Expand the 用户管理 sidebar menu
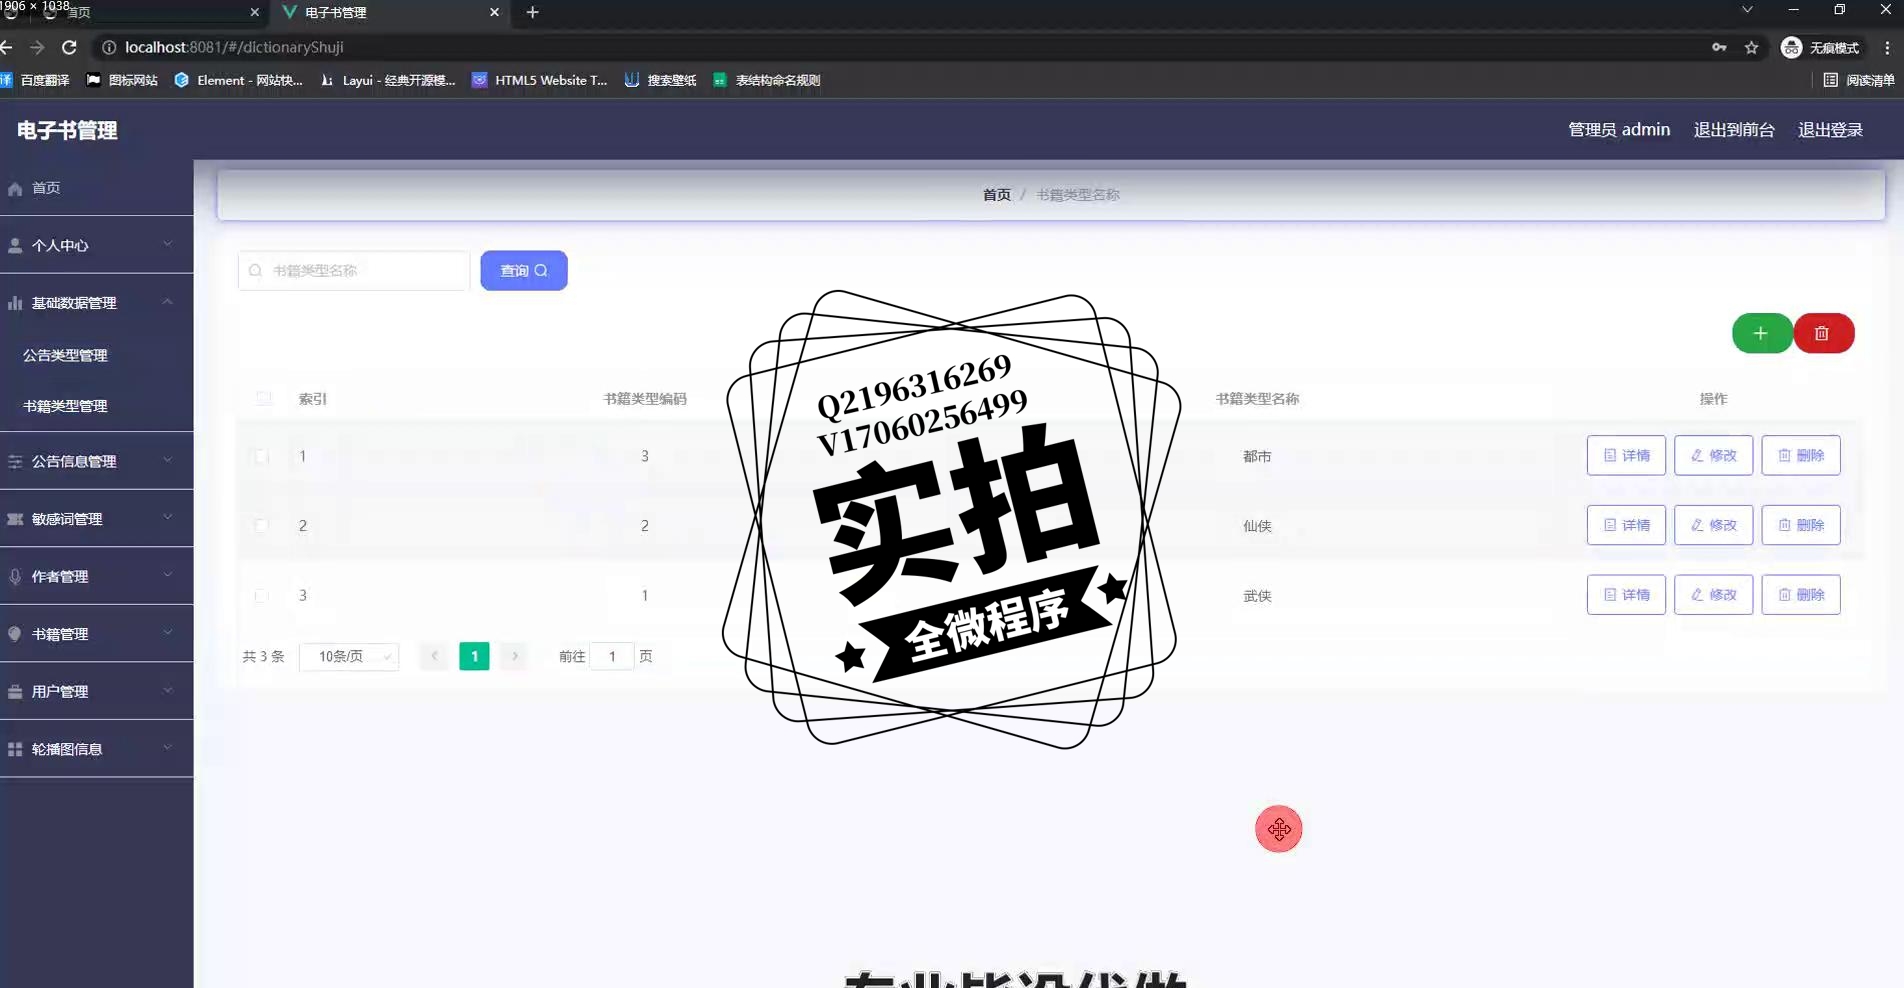1904x988 pixels. pos(96,691)
